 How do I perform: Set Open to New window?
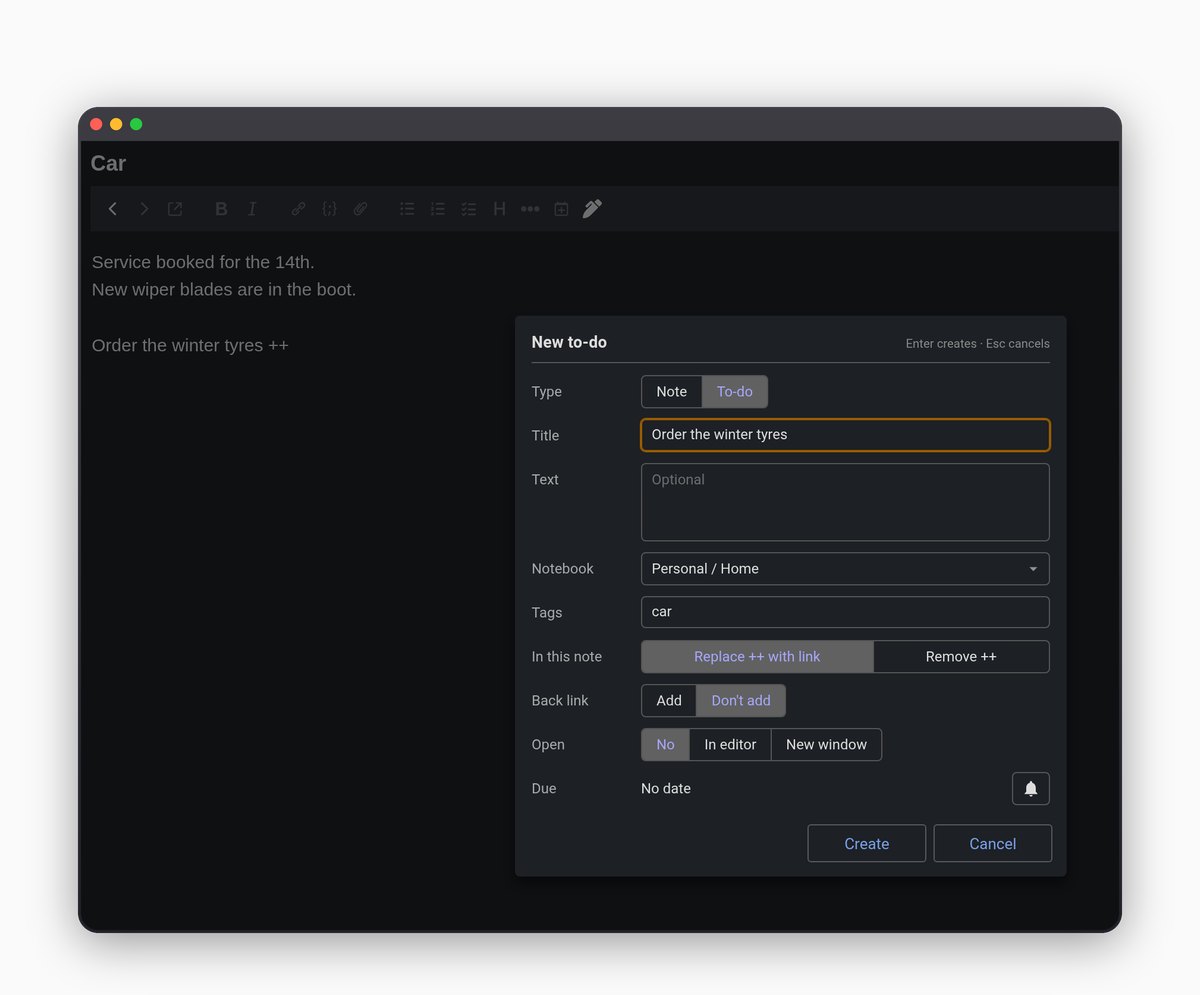(826, 745)
